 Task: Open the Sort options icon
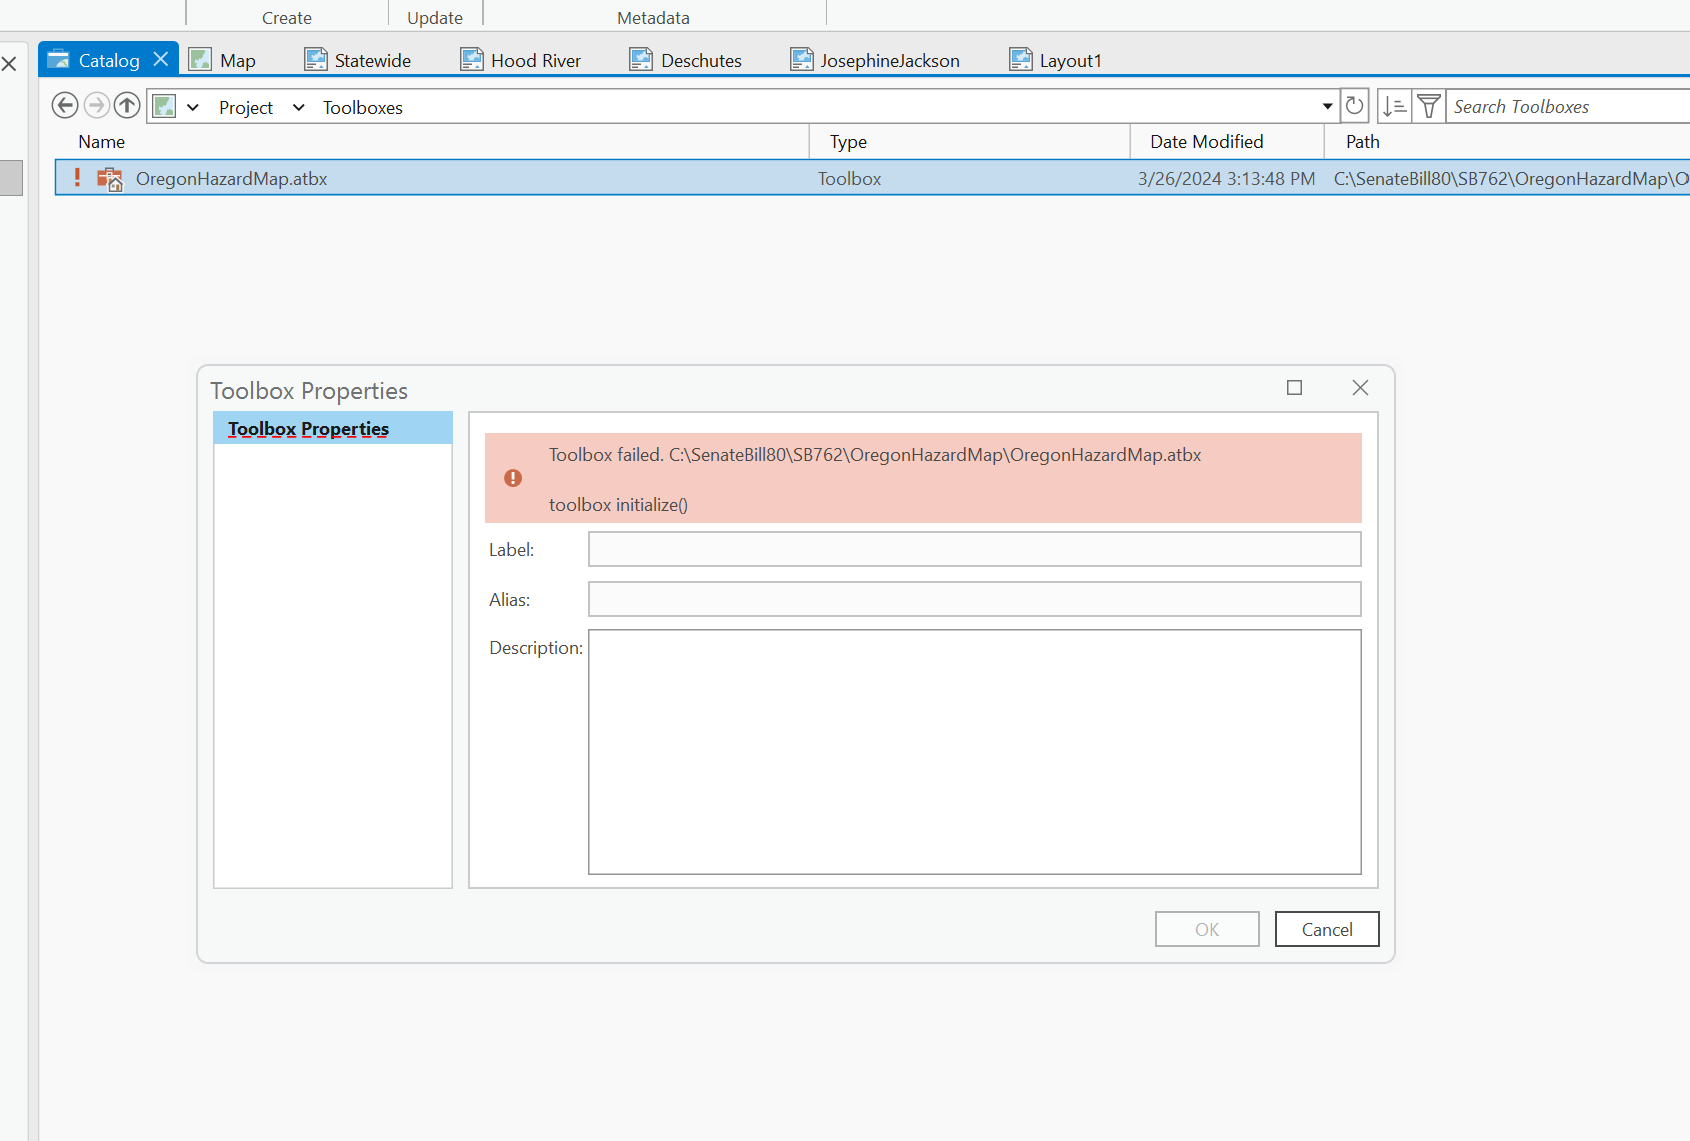tap(1394, 105)
